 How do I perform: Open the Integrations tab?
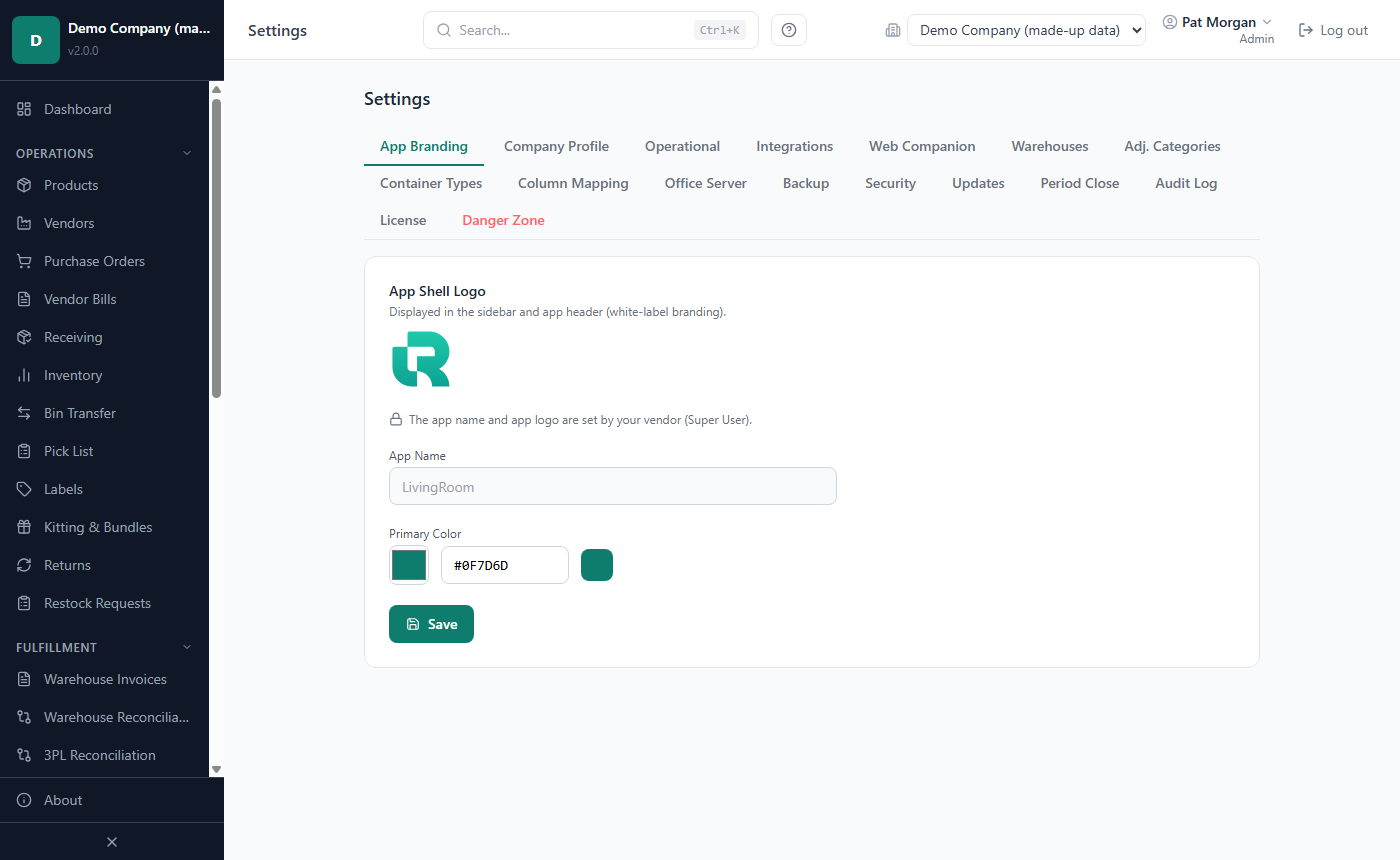[x=794, y=146]
